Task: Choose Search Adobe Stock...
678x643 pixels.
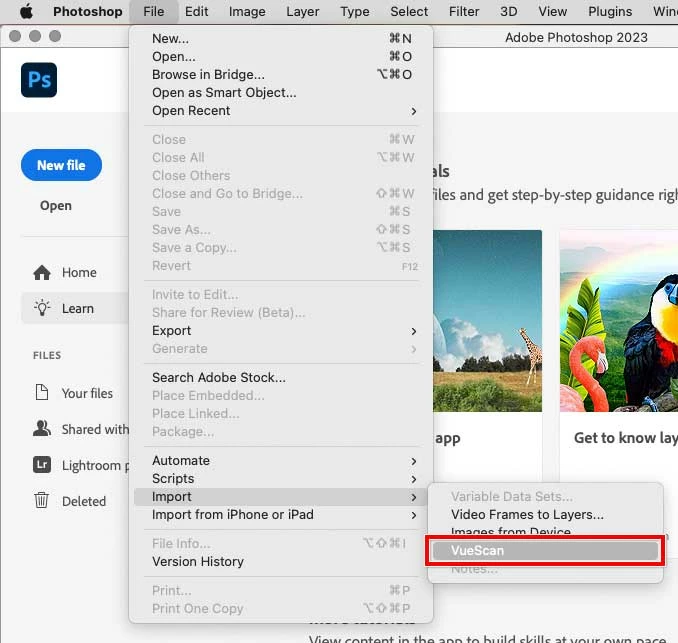Action: click(281, 377)
